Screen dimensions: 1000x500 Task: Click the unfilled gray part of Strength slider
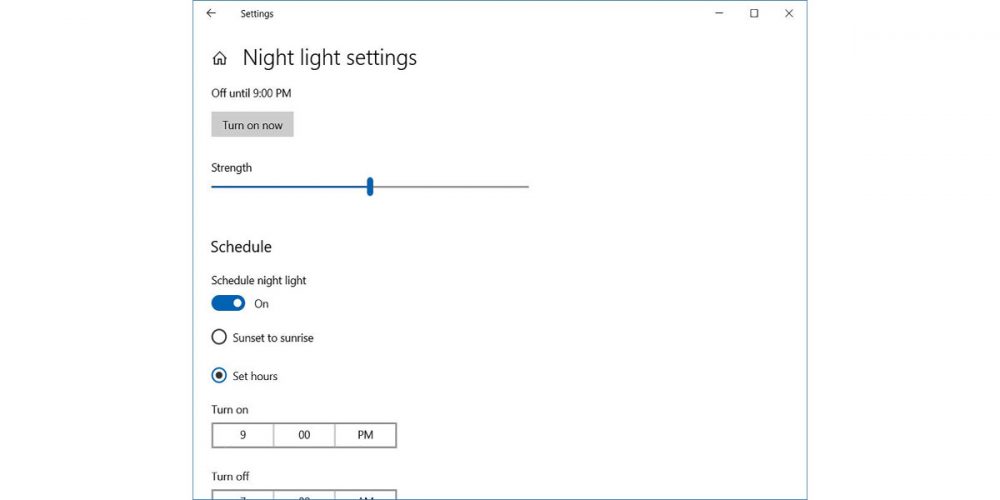450,186
